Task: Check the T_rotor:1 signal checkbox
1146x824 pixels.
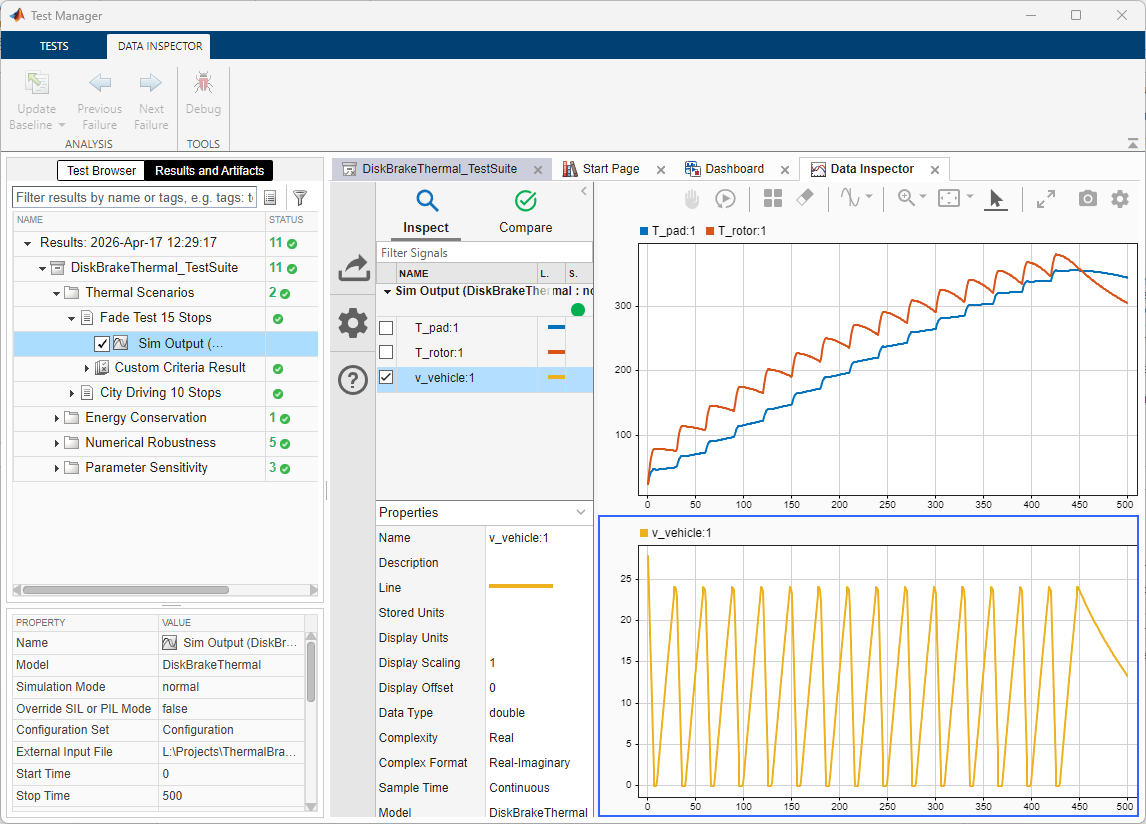Action: tap(386, 353)
